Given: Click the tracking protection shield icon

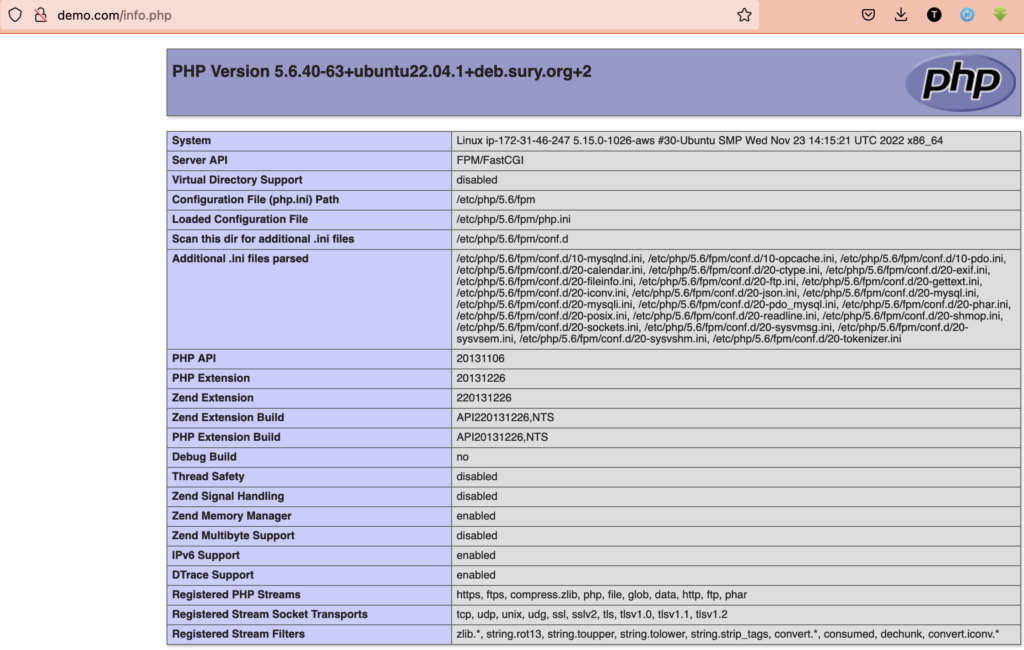Looking at the screenshot, I should click(15, 15).
